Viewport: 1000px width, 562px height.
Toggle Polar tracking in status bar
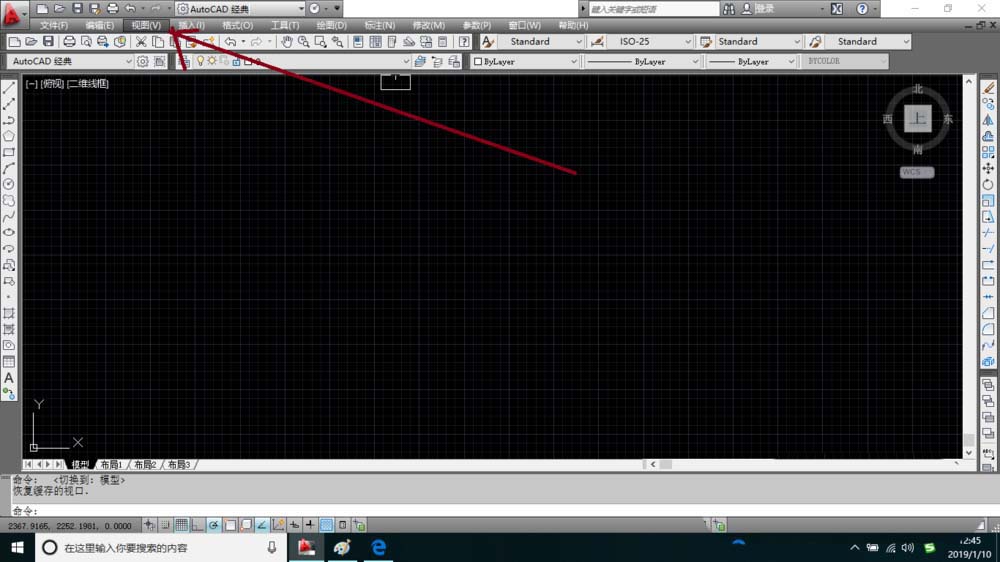click(214, 525)
